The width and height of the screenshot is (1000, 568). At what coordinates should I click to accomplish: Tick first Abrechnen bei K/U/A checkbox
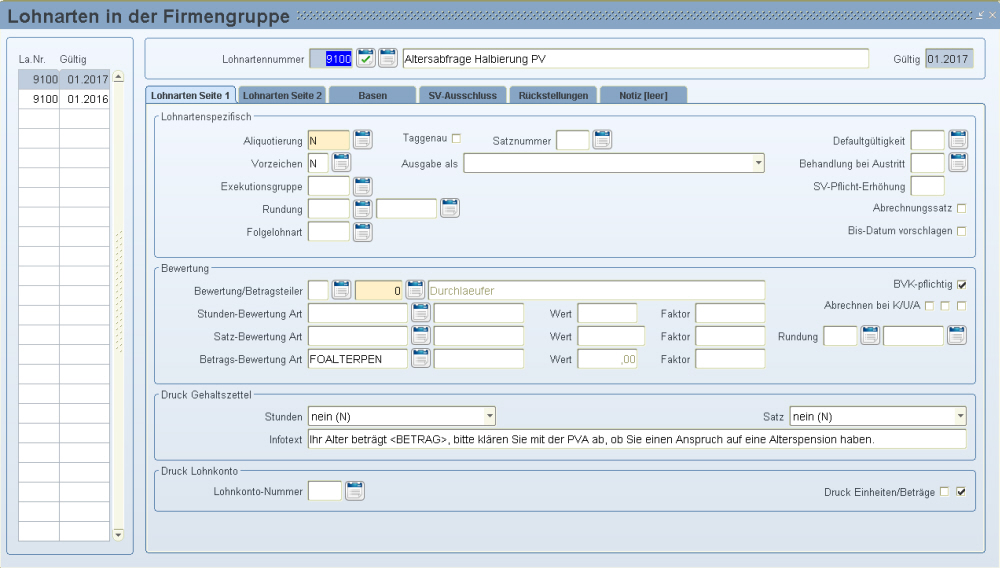929,306
